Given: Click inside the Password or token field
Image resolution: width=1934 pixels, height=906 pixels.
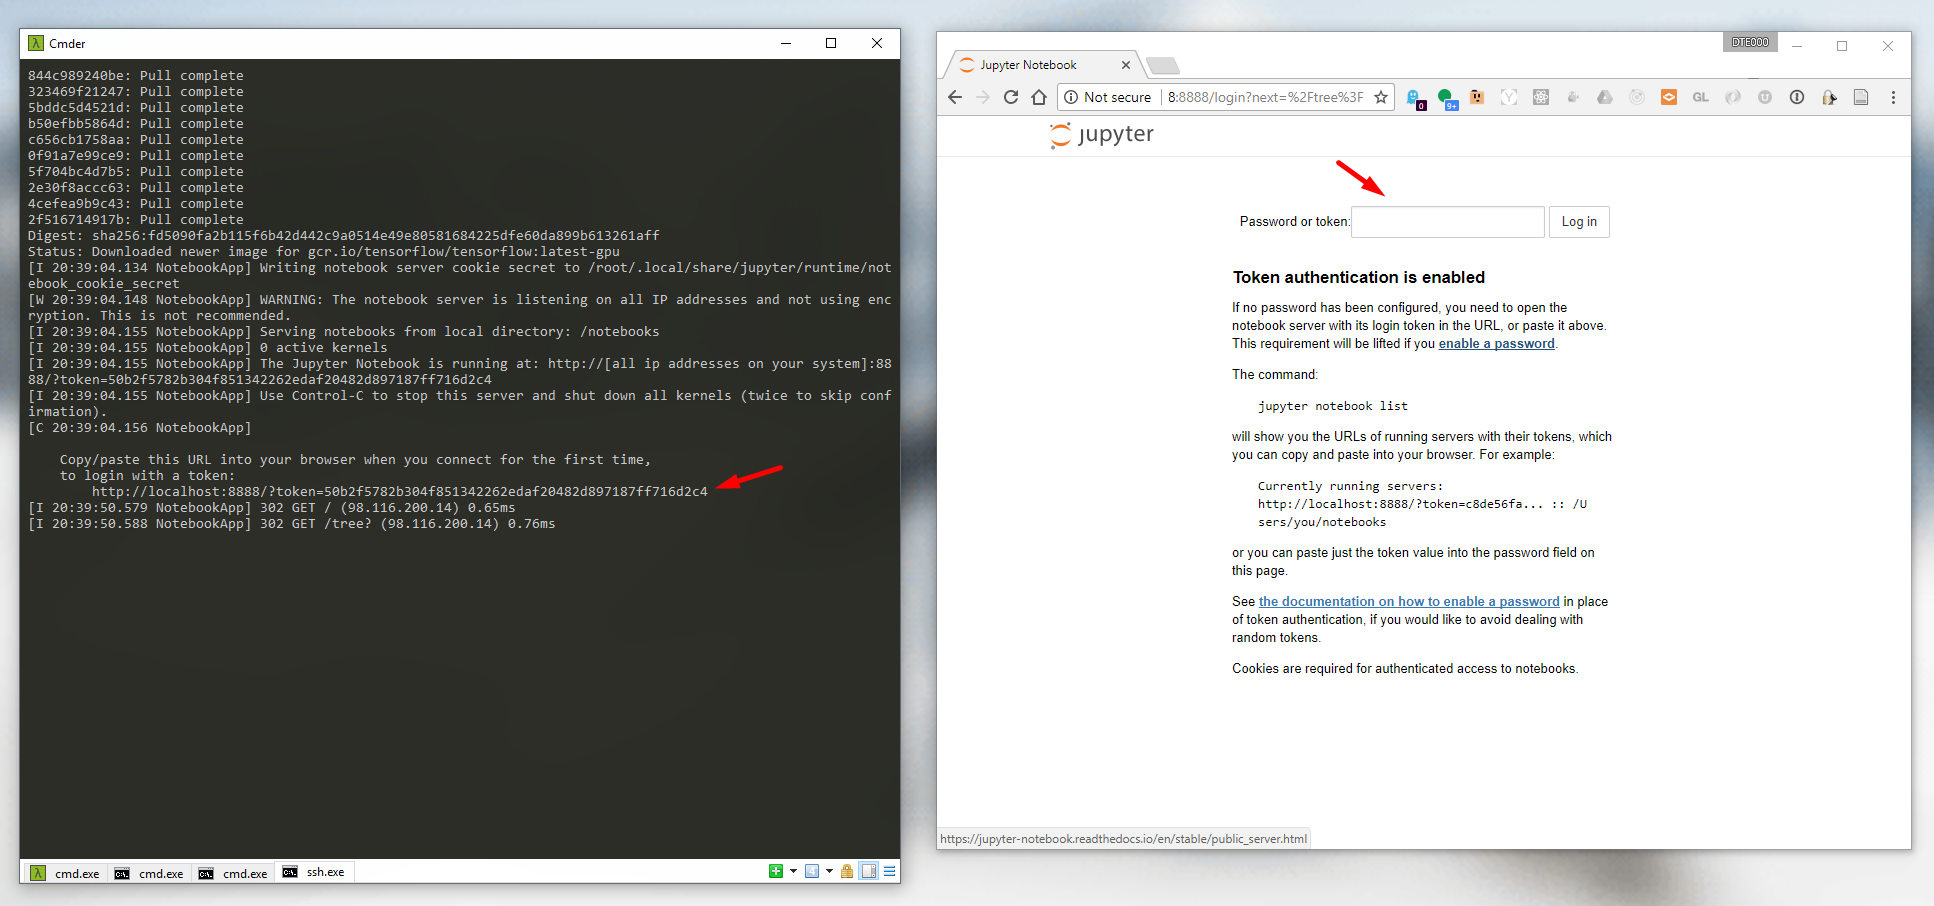Looking at the screenshot, I should pos(1447,221).
